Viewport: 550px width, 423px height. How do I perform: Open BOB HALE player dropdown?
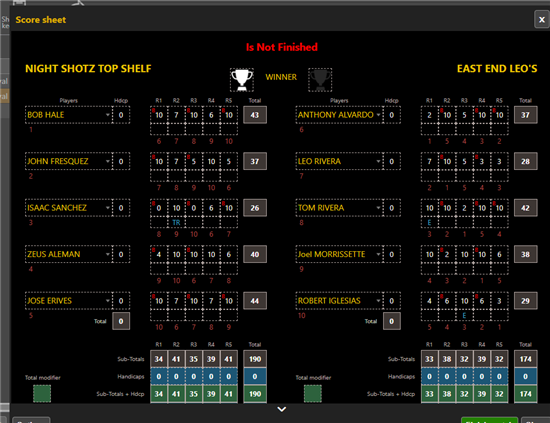pos(107,115)
